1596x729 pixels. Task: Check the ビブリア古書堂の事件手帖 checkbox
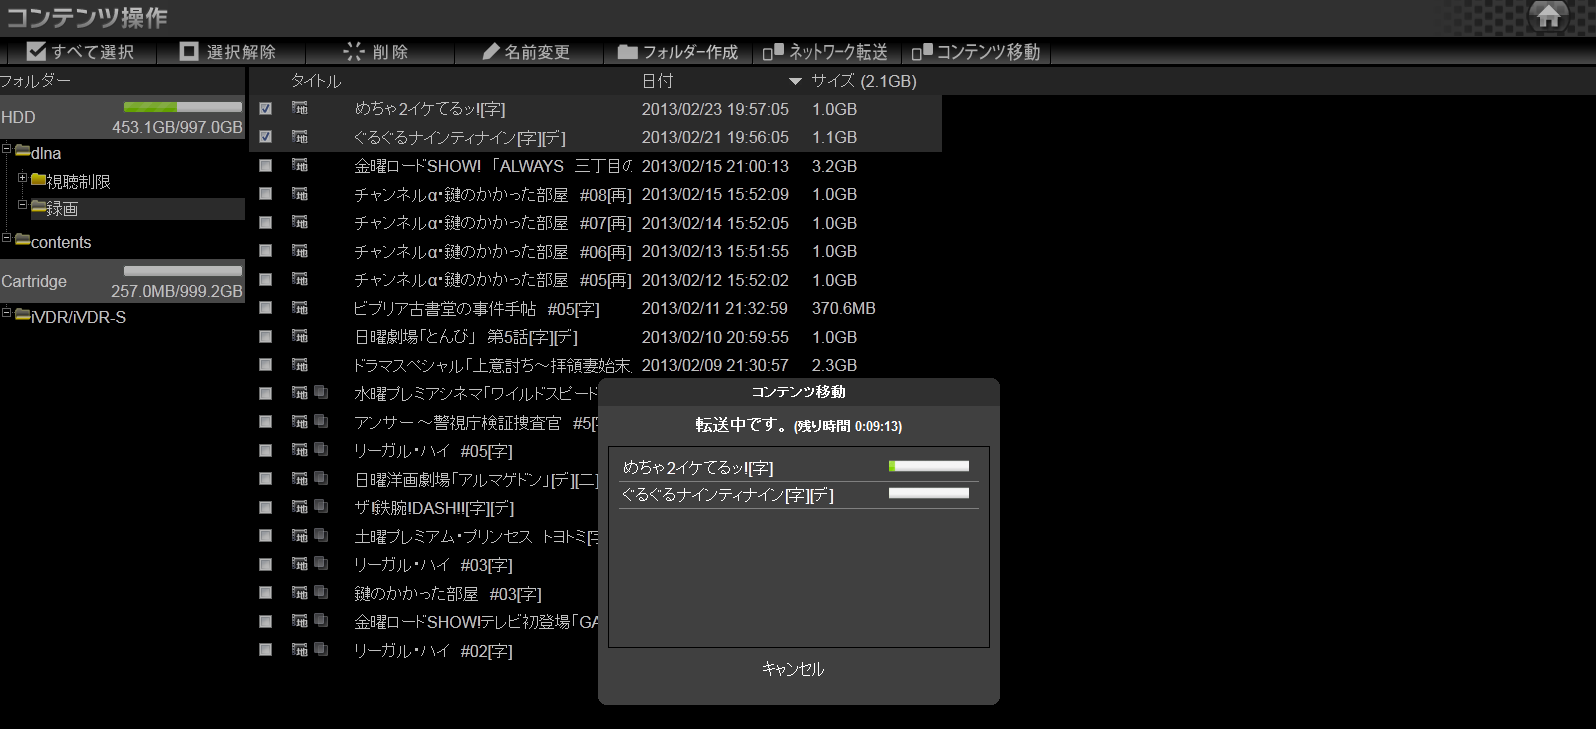(x=265, y=308)
